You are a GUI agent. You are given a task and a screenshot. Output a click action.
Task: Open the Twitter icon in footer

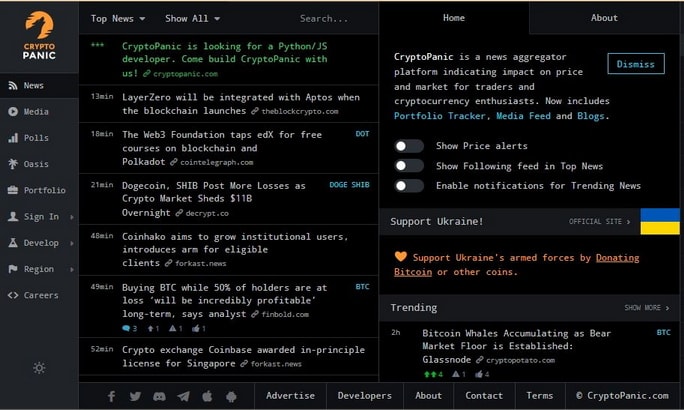click(135, 396)
